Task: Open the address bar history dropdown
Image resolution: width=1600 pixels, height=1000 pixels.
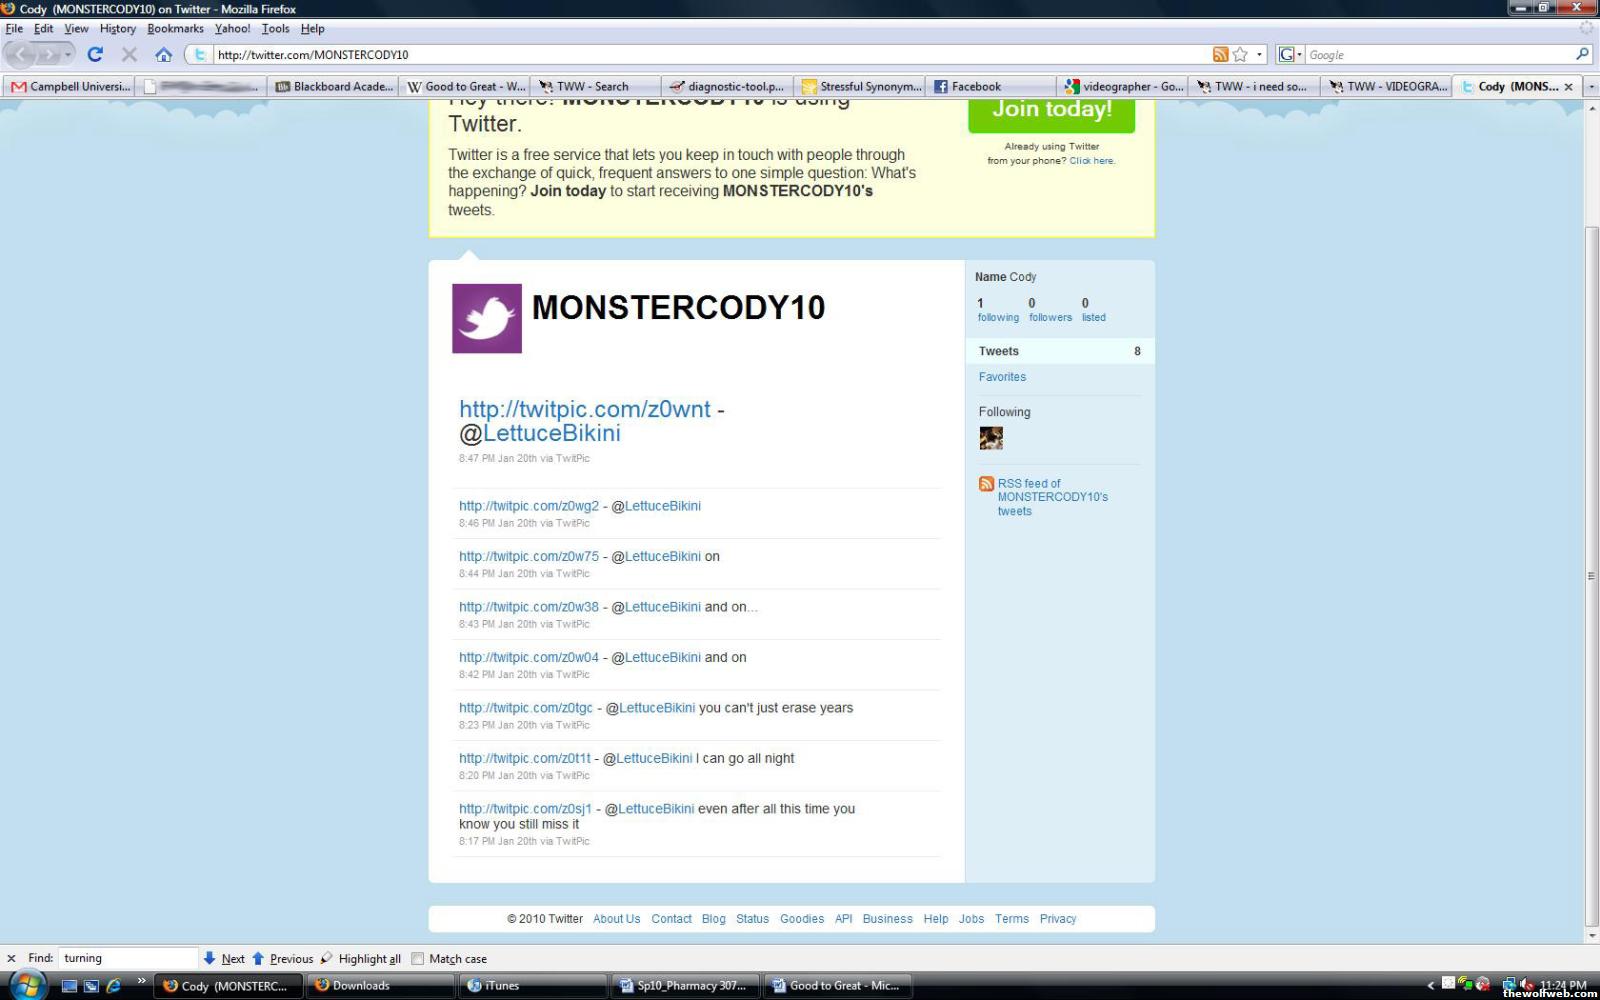Action: [1259, 55]
